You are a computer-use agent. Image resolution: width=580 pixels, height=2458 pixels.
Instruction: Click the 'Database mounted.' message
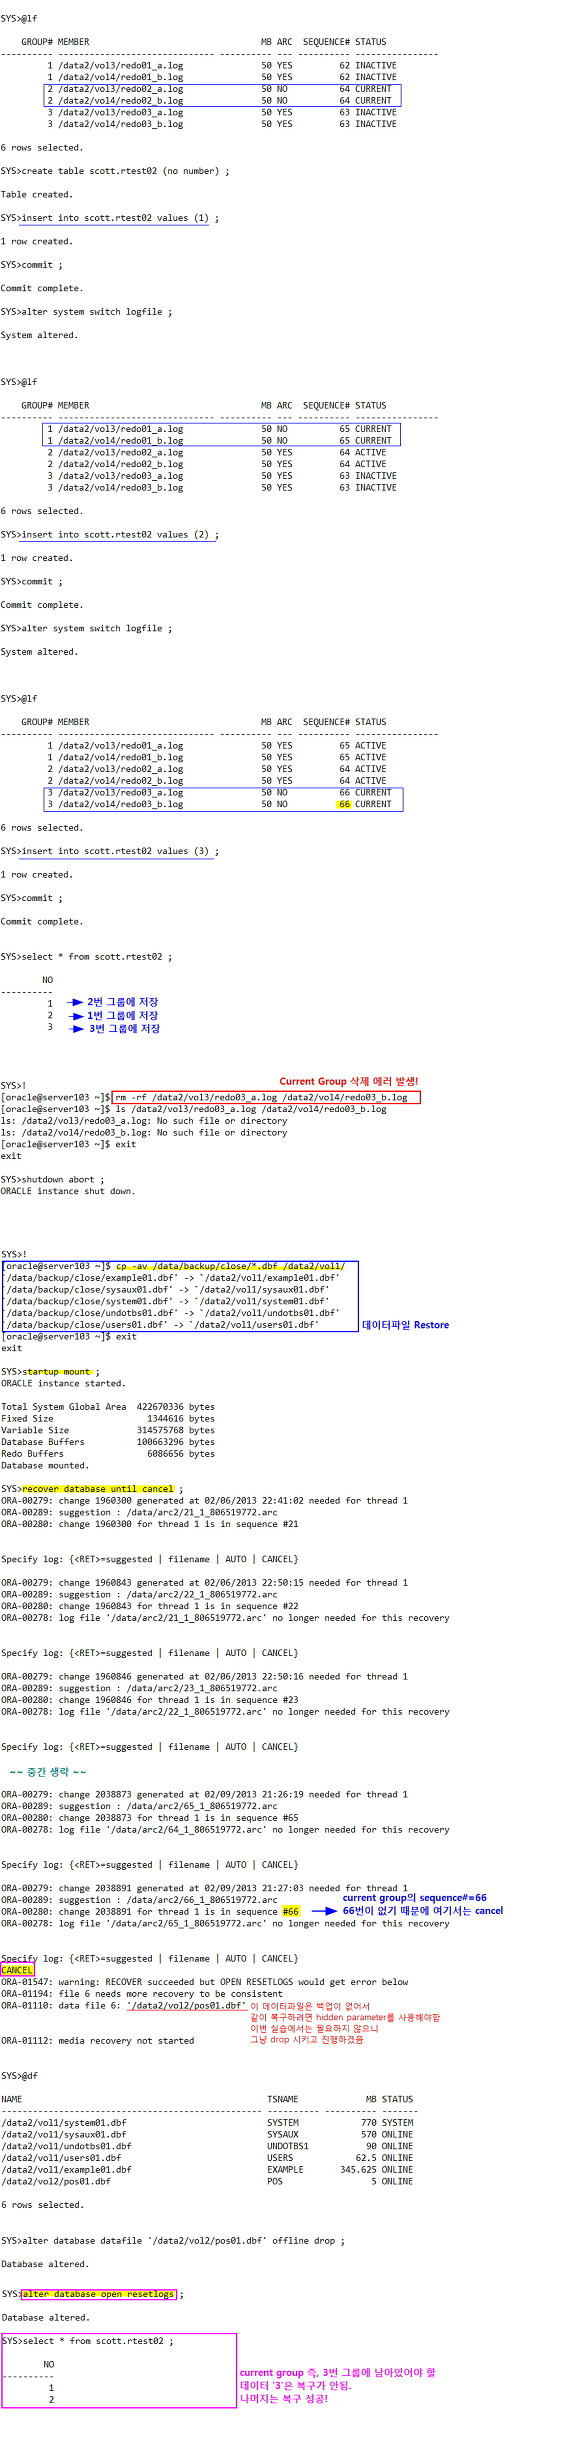click(x=45, y=1466)
